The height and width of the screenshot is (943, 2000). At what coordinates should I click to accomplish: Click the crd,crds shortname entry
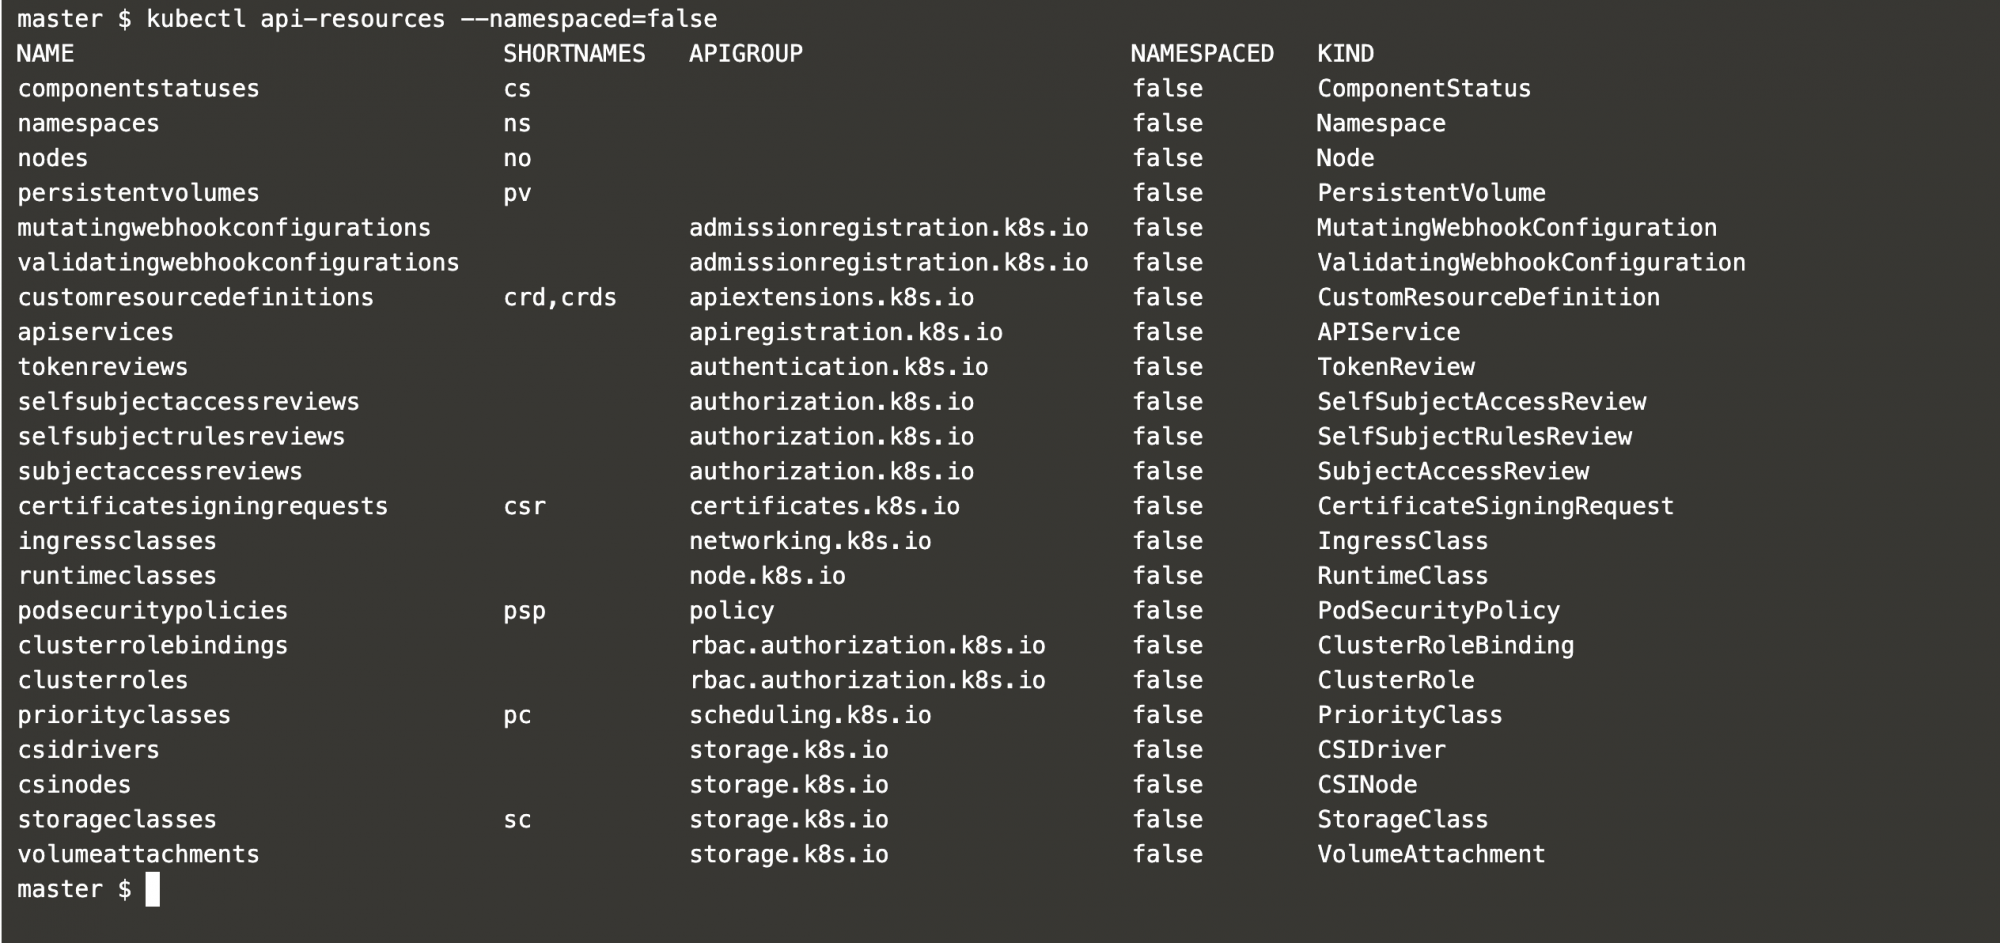560,298
